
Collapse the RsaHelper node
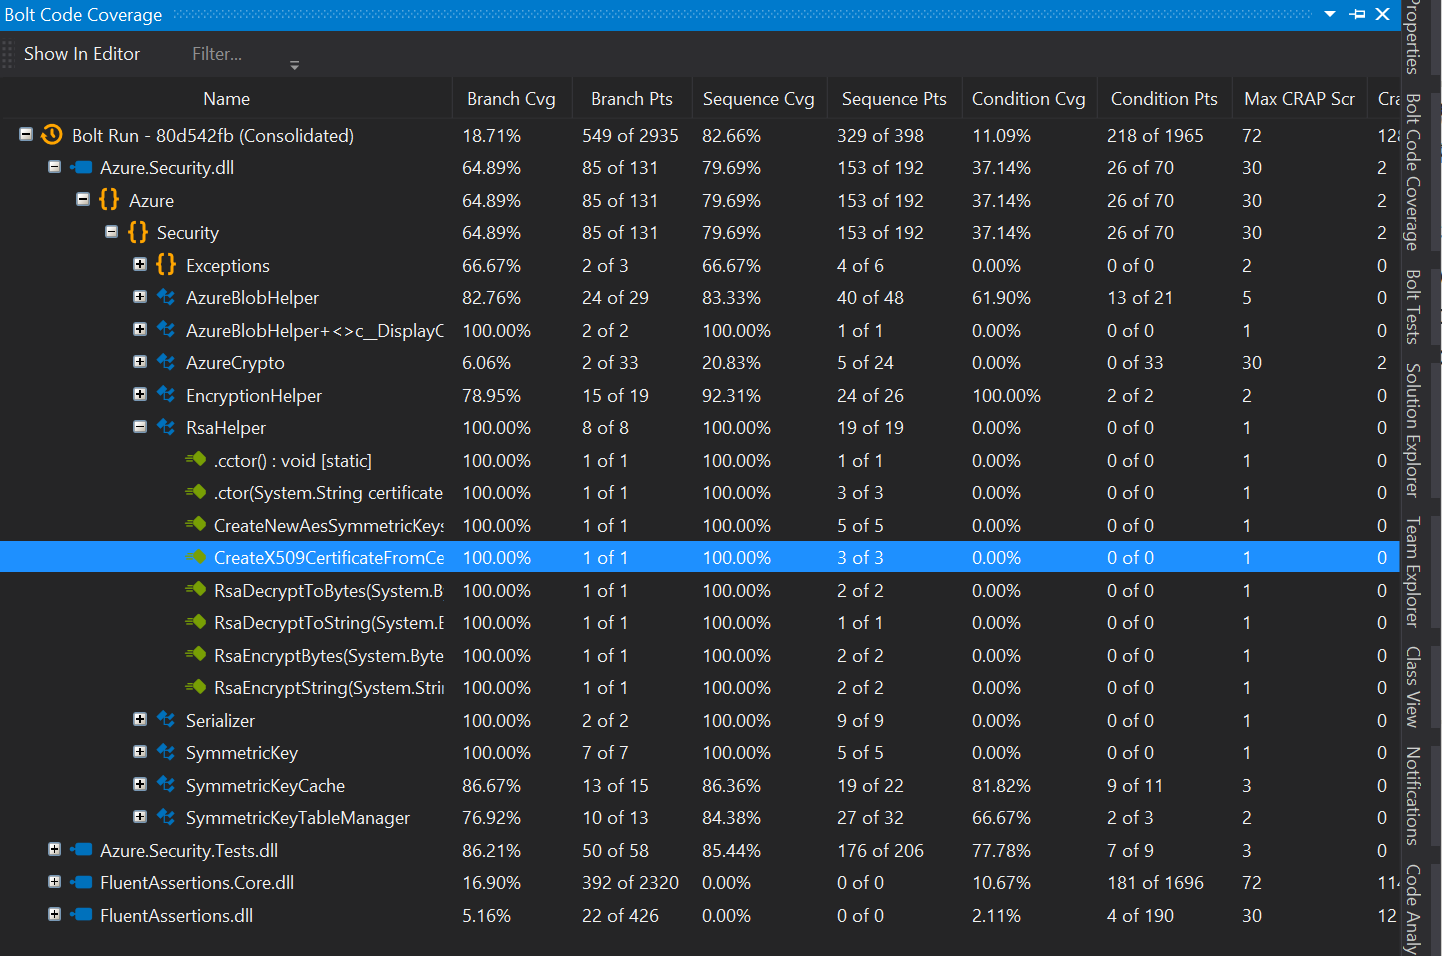click(x=140, y=426)
